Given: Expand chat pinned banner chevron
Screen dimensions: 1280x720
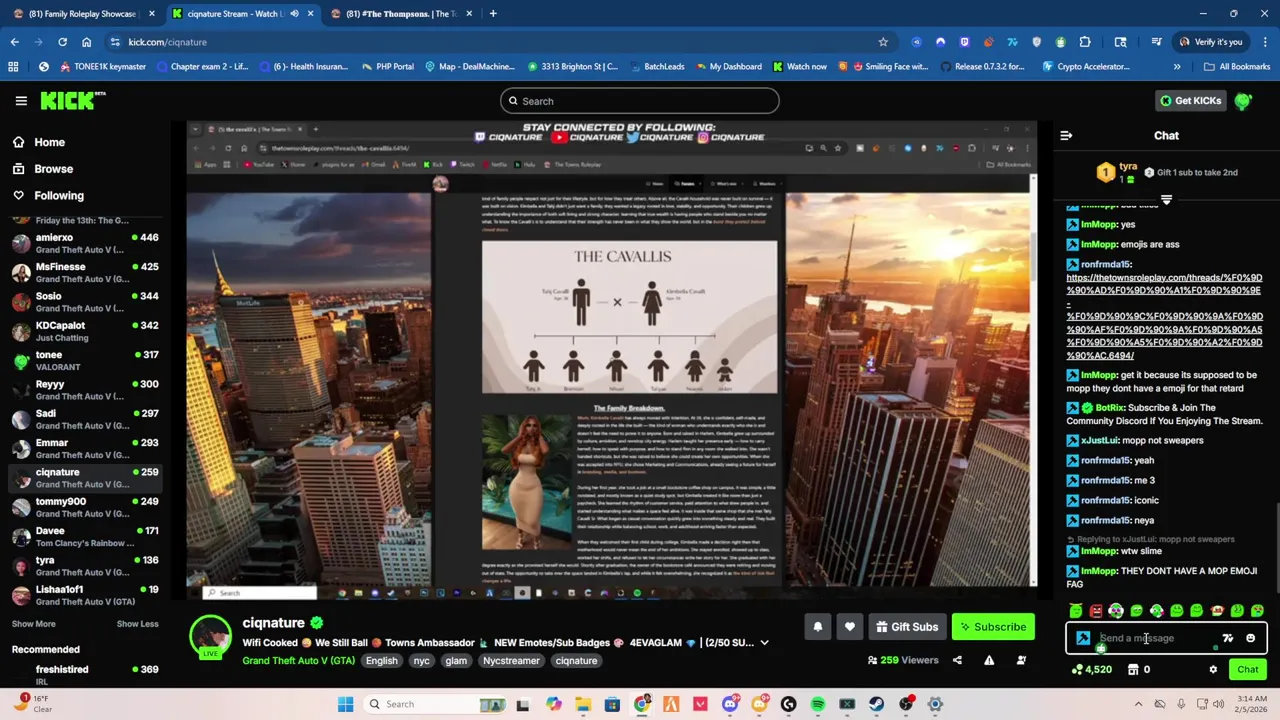Looking at the screenshot, I should click(x=1166, y=200).
